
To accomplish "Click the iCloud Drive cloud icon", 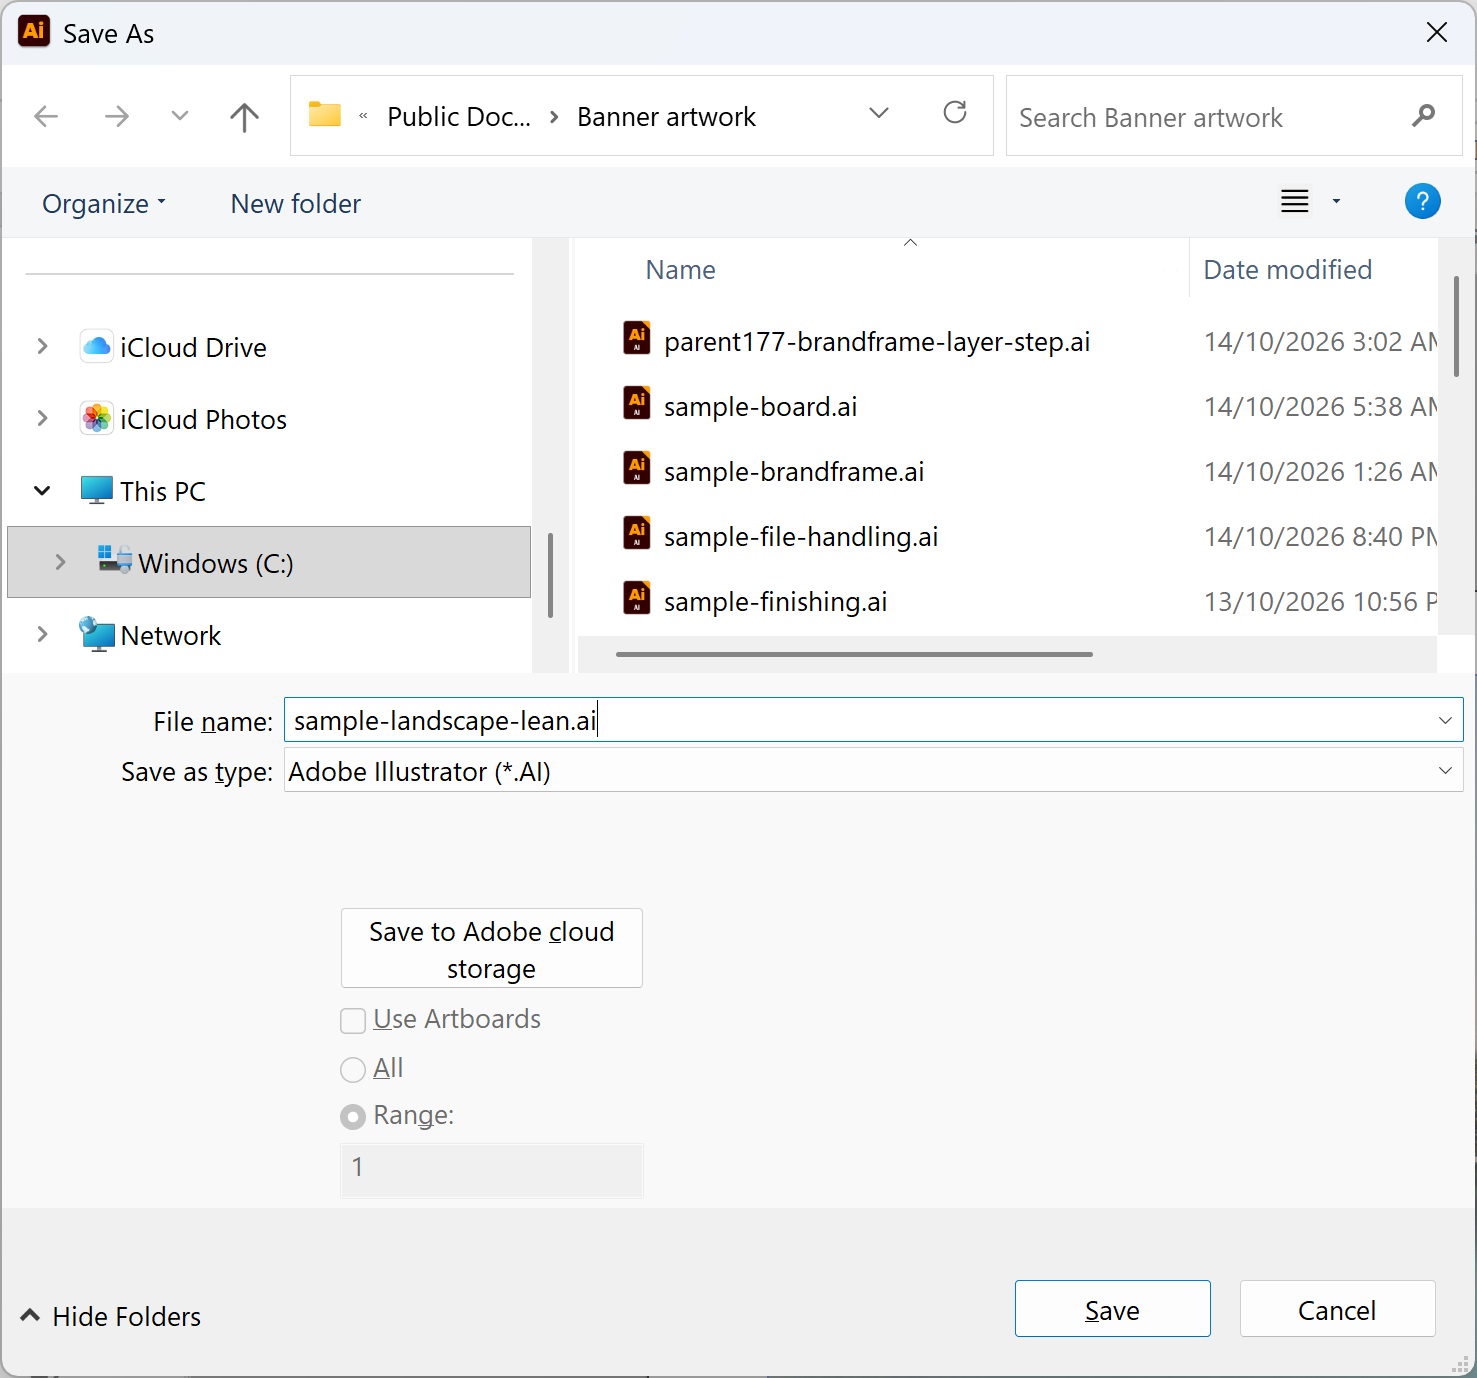I will [x=97, y=347].
